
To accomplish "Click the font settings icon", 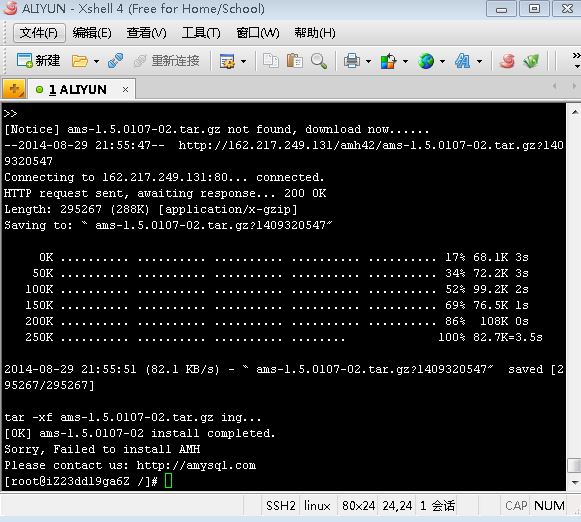I will pos(463,61).
